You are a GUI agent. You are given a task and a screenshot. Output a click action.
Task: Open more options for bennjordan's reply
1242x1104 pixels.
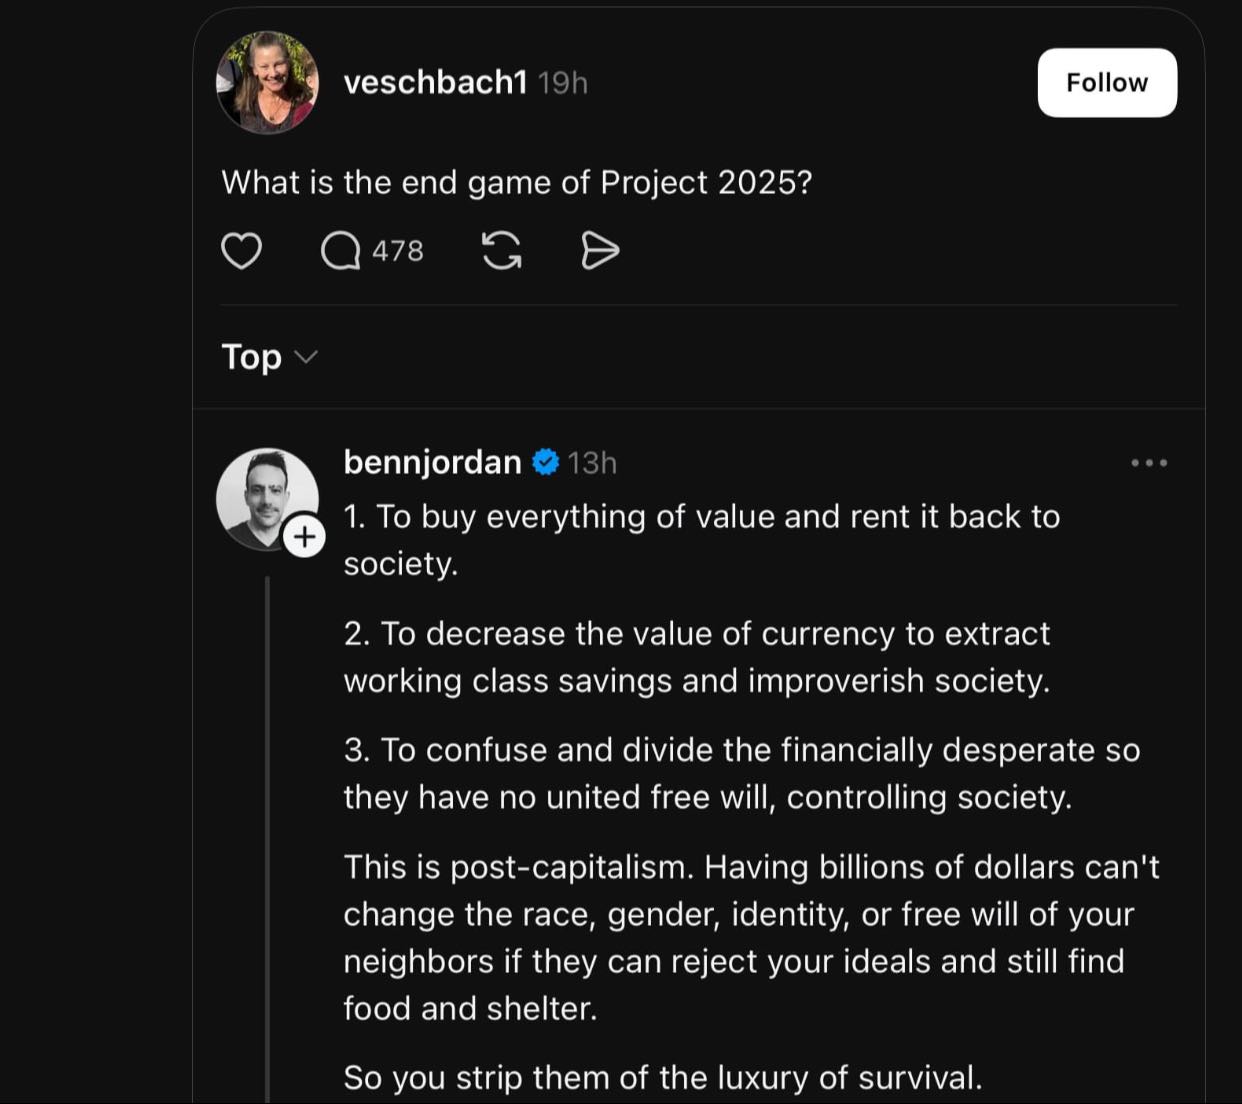(x=1150, y=462)
